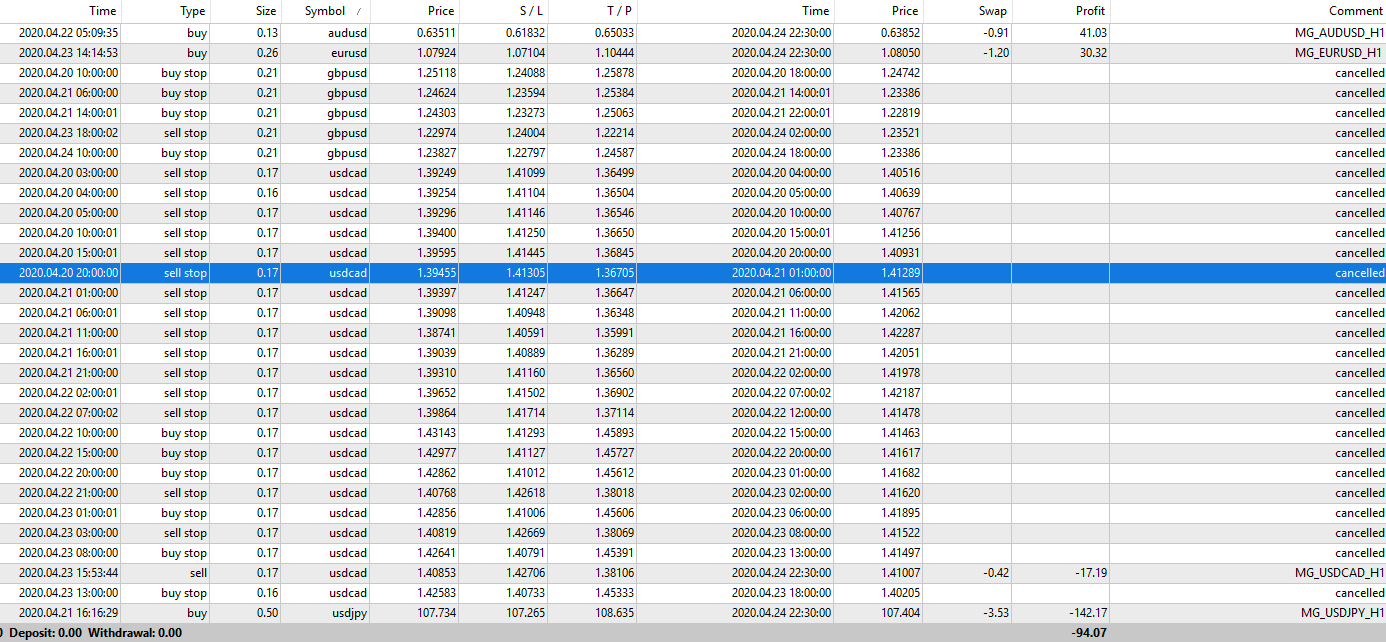This screenshot has width=1386, height=642.
Task: Select the size value 0.13
Action: (x=266, y=33)
